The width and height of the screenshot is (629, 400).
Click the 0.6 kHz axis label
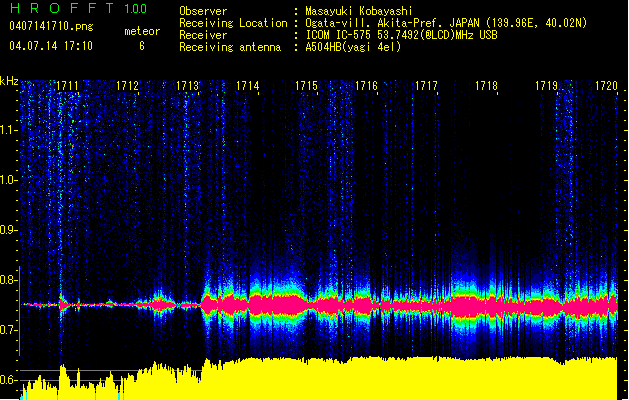9,380
